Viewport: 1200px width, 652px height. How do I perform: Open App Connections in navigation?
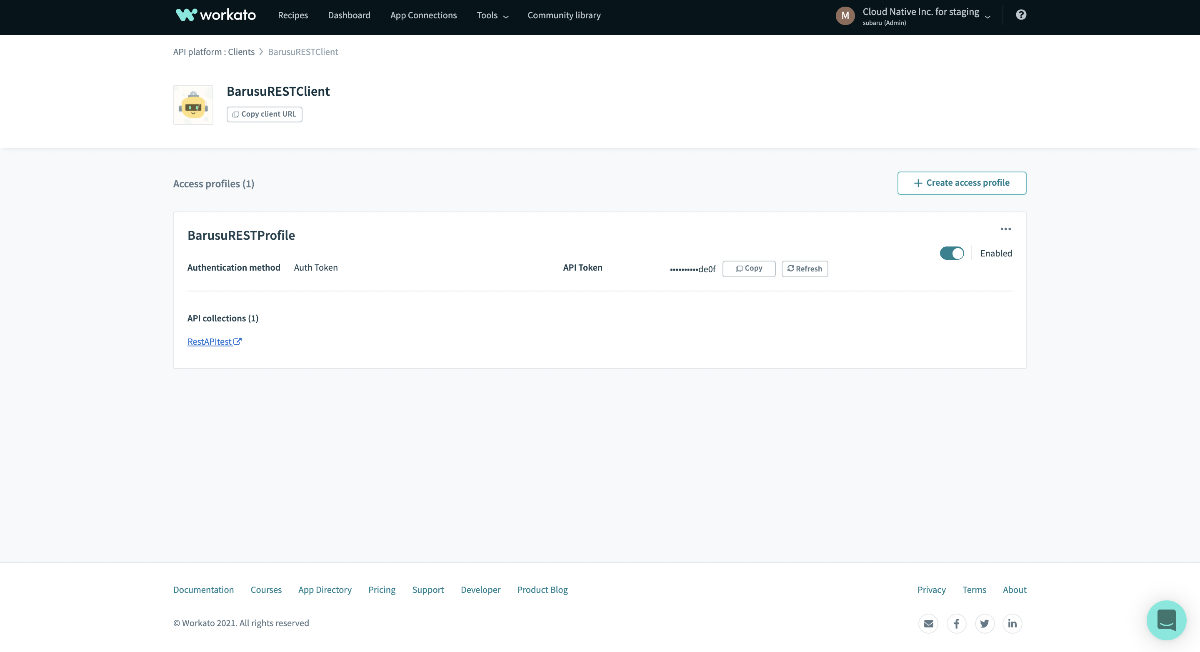423,15
